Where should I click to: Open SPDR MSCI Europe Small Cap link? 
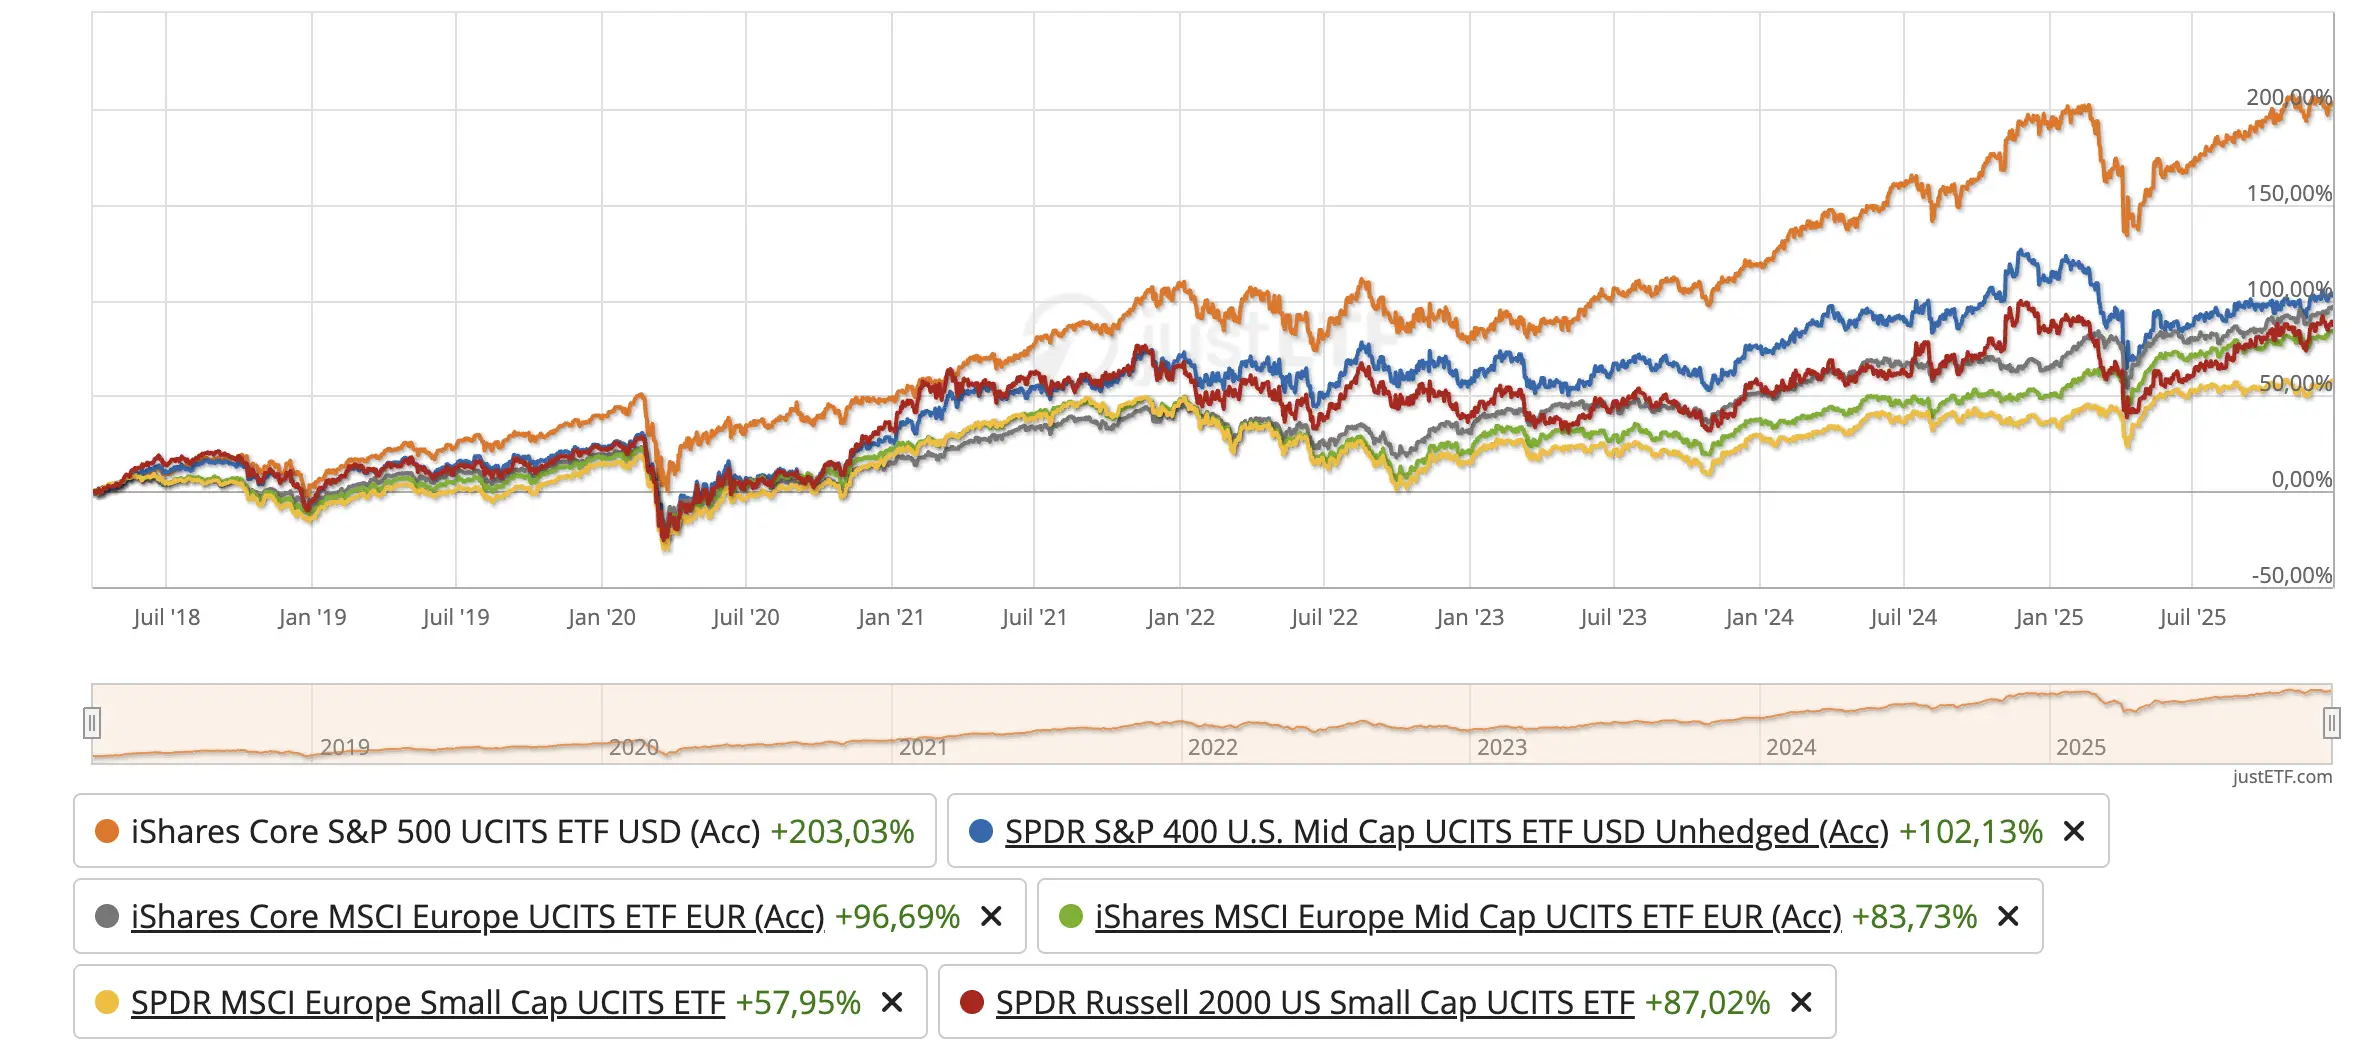(428, 1003)
